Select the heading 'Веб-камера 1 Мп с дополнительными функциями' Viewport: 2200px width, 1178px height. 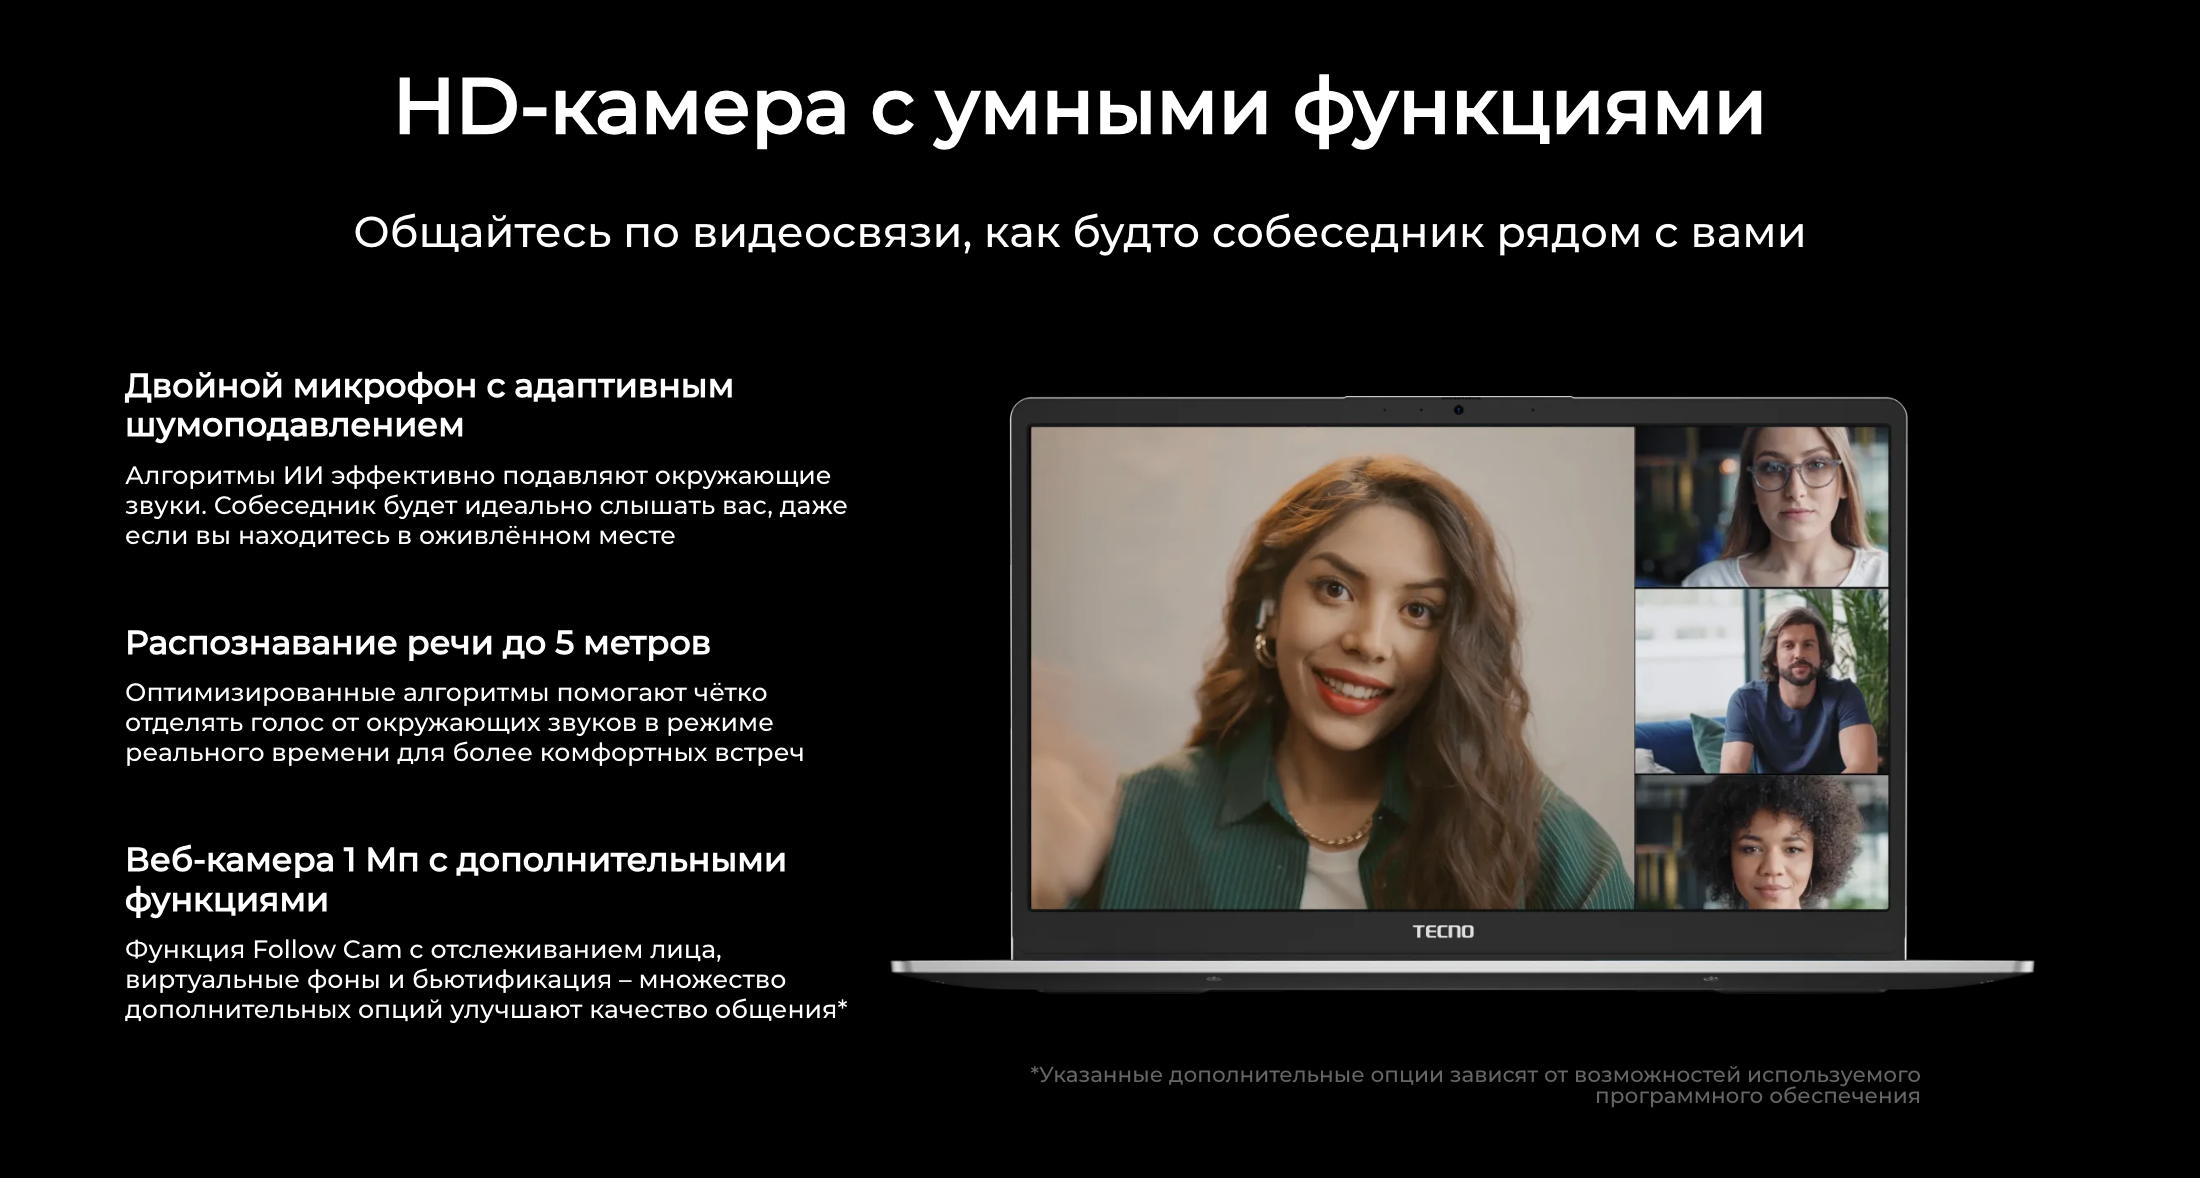coord(456,879)
